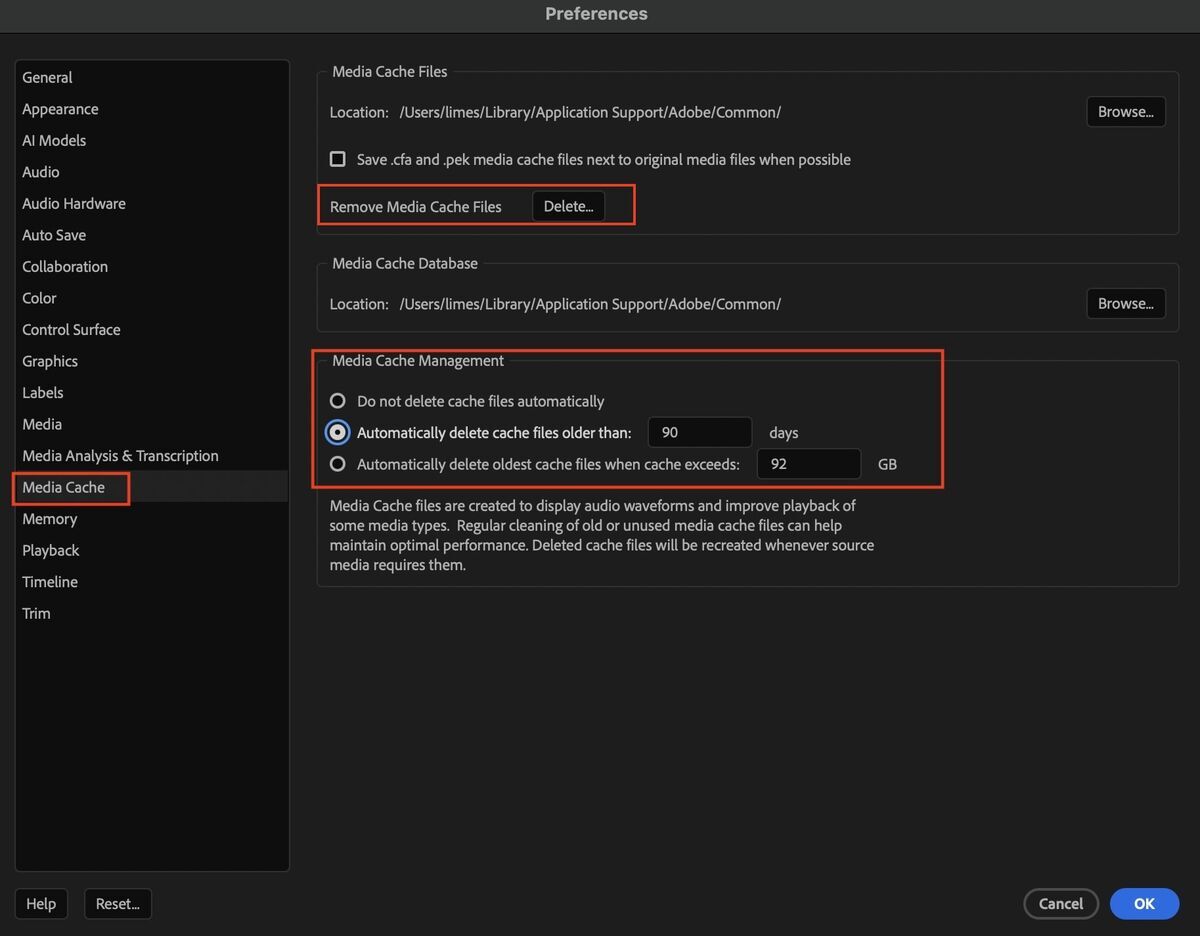Click the Help button

(41, 903)
